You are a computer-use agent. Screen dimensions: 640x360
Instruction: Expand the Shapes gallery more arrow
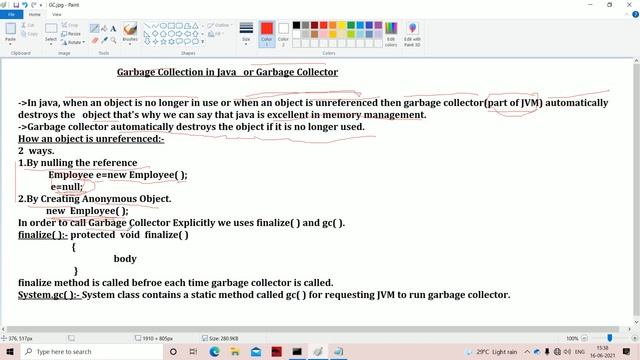[203, 41]
